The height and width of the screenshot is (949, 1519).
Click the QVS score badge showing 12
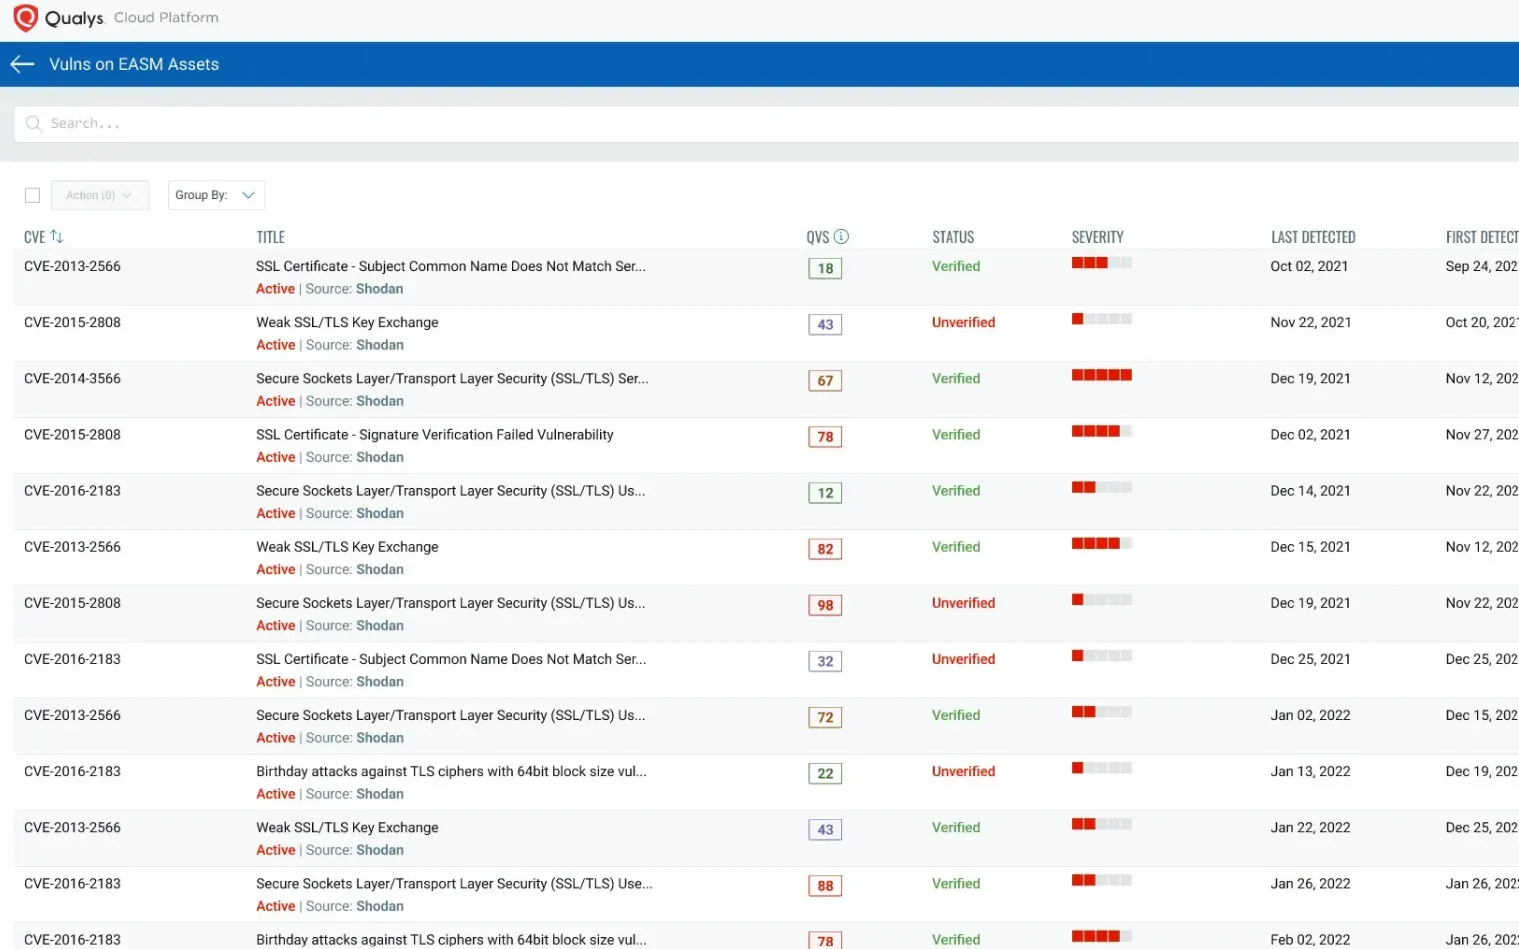pos(825,493)
